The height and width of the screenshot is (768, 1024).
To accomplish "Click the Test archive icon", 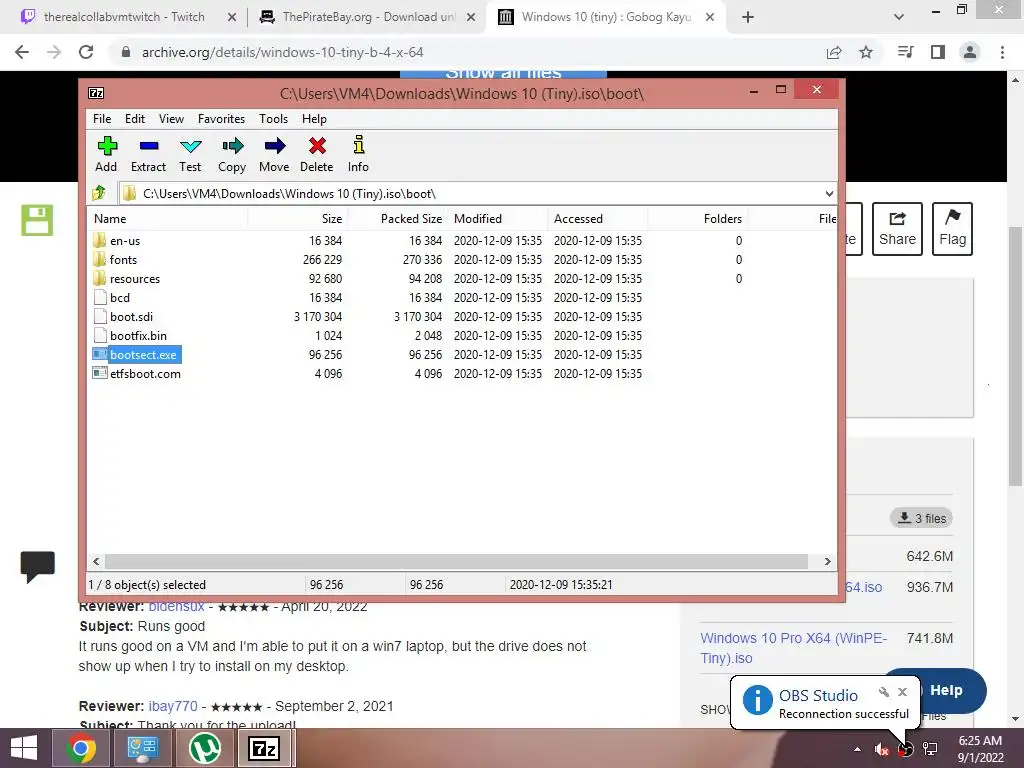I will click(190, 154).
